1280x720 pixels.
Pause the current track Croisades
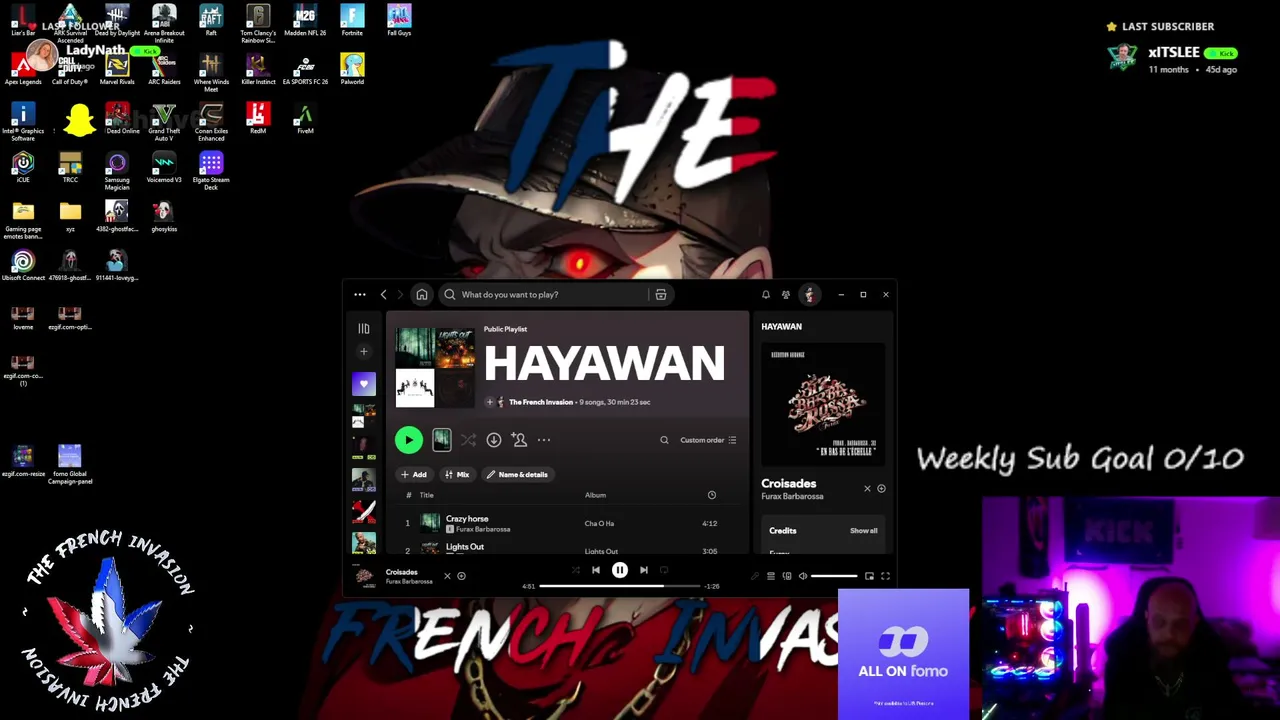click(x=620, y=570)
